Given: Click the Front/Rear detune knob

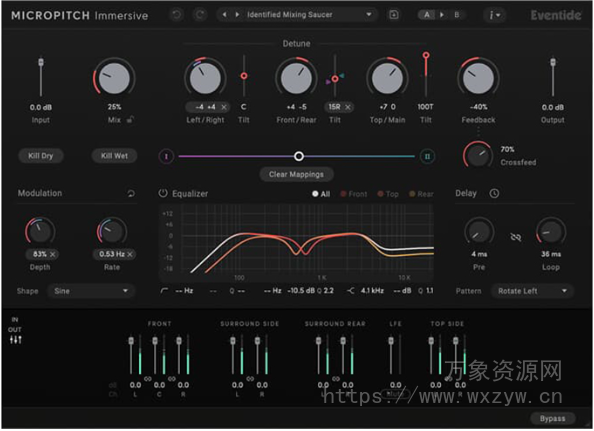Looking at the screenshot, I should [296, 78].
